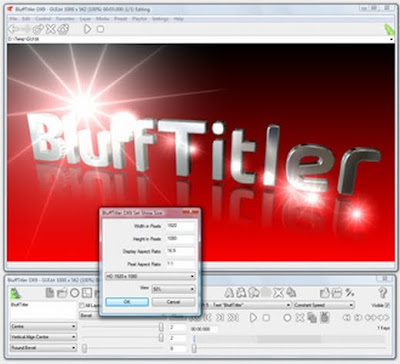Open the Round Bevel dropdown
Image resolution: width=400 pixels, height=364 pixels.
pos(43,348)
